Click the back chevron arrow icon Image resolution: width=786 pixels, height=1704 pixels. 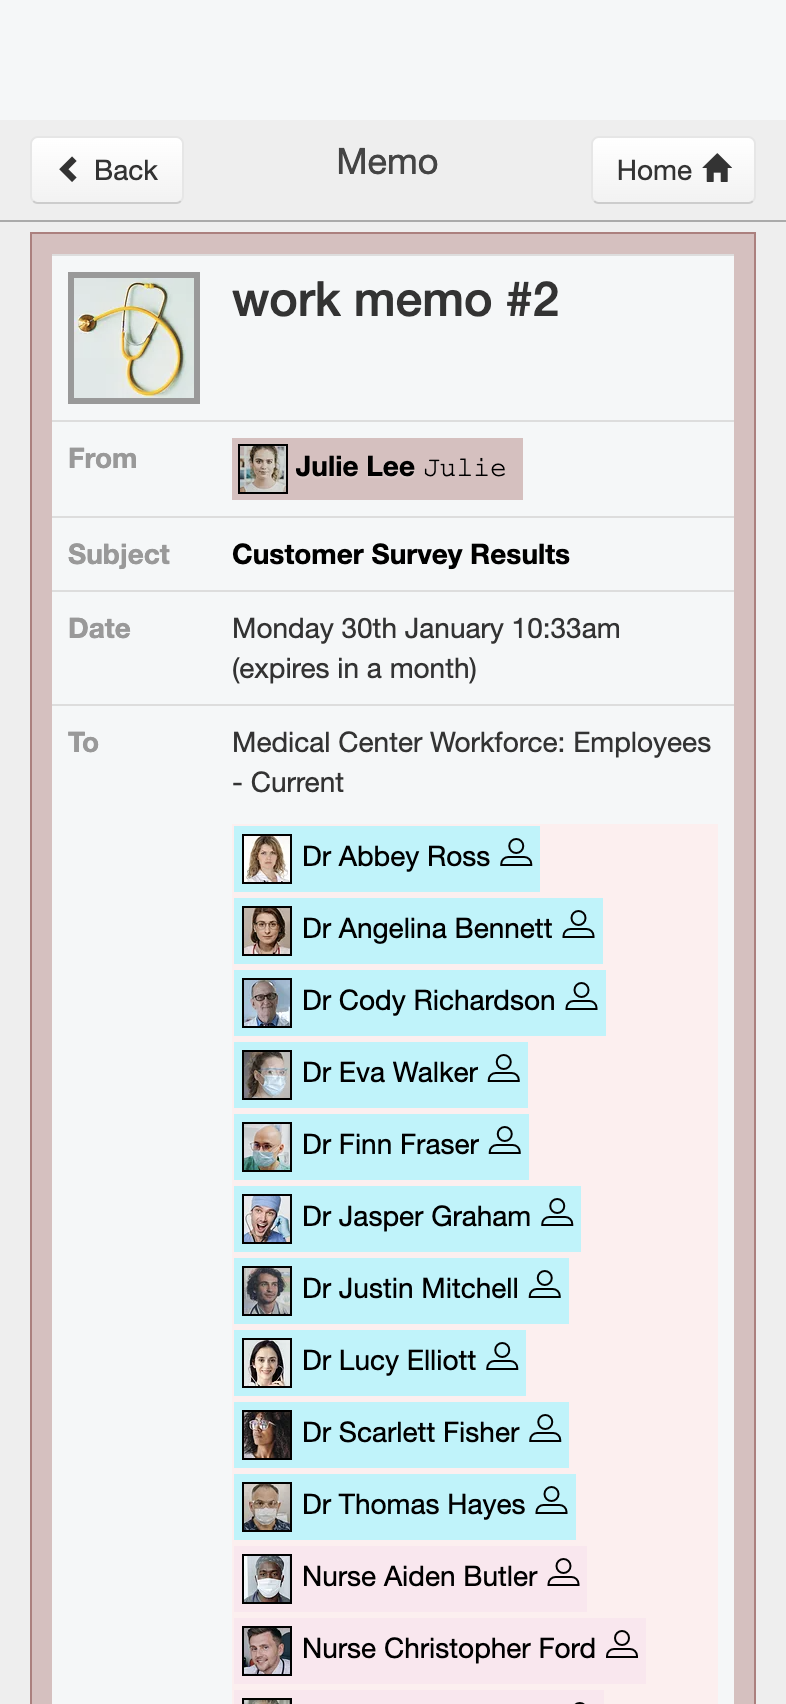point(69,170)
